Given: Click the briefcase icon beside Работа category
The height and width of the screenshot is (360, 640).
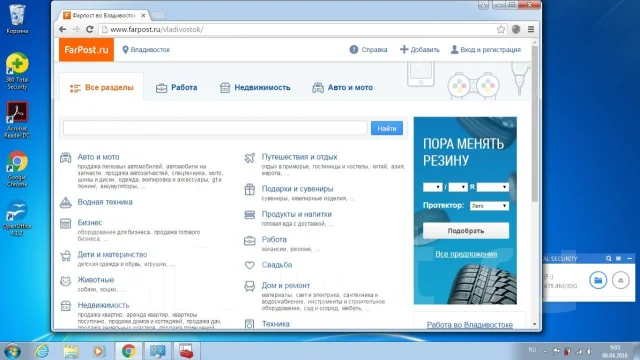Looking at the screenshot, I should coord(250,241).
